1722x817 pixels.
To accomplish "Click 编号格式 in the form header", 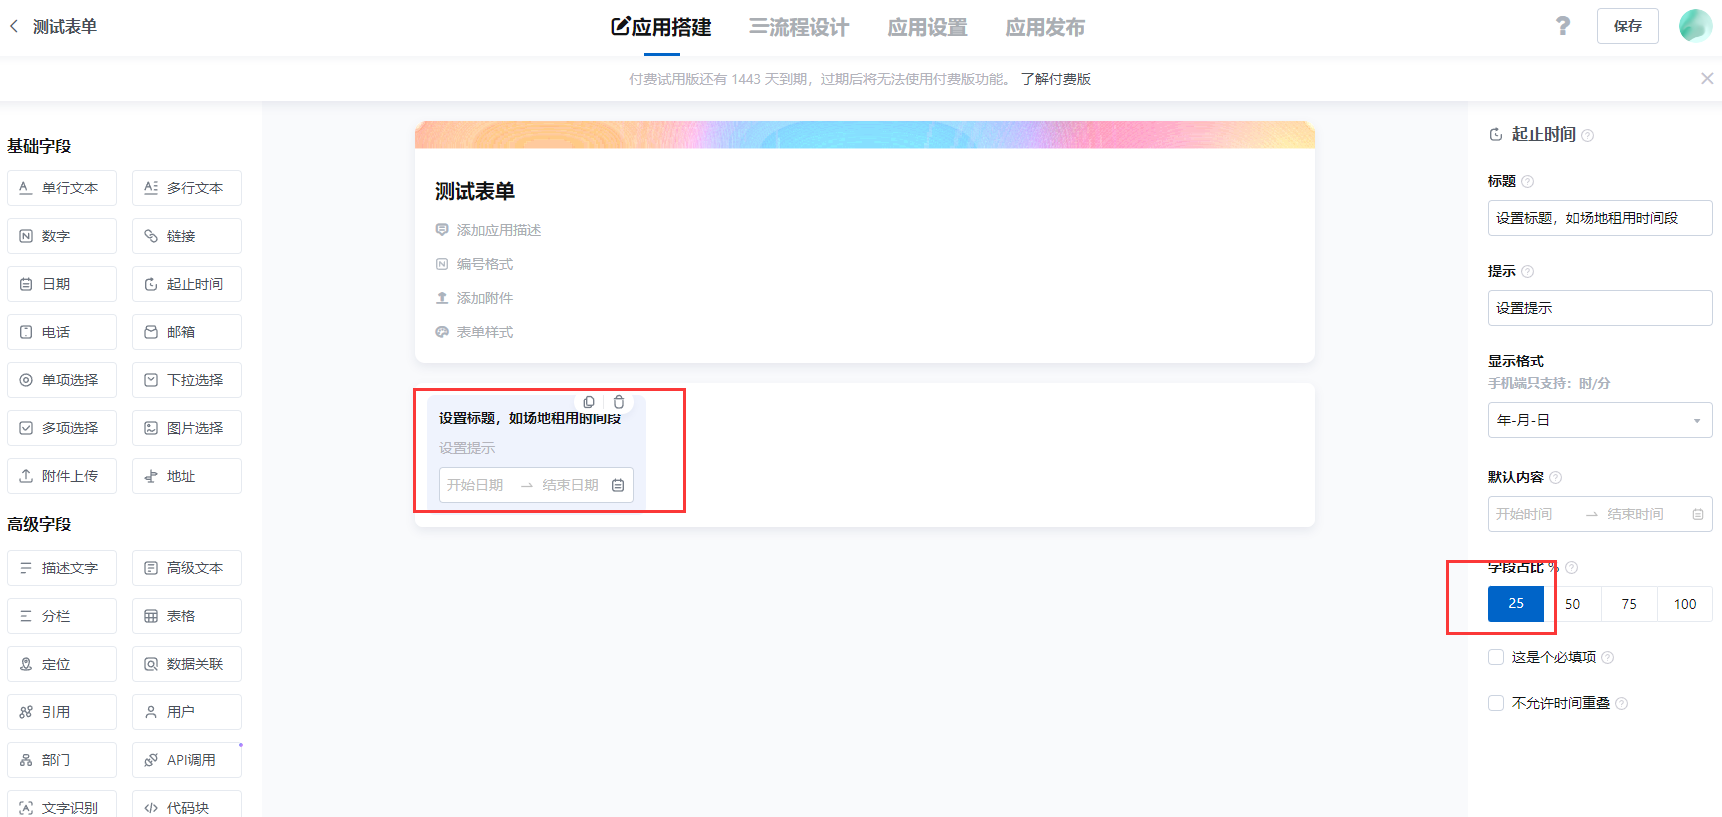I will [x=474, y=264].
